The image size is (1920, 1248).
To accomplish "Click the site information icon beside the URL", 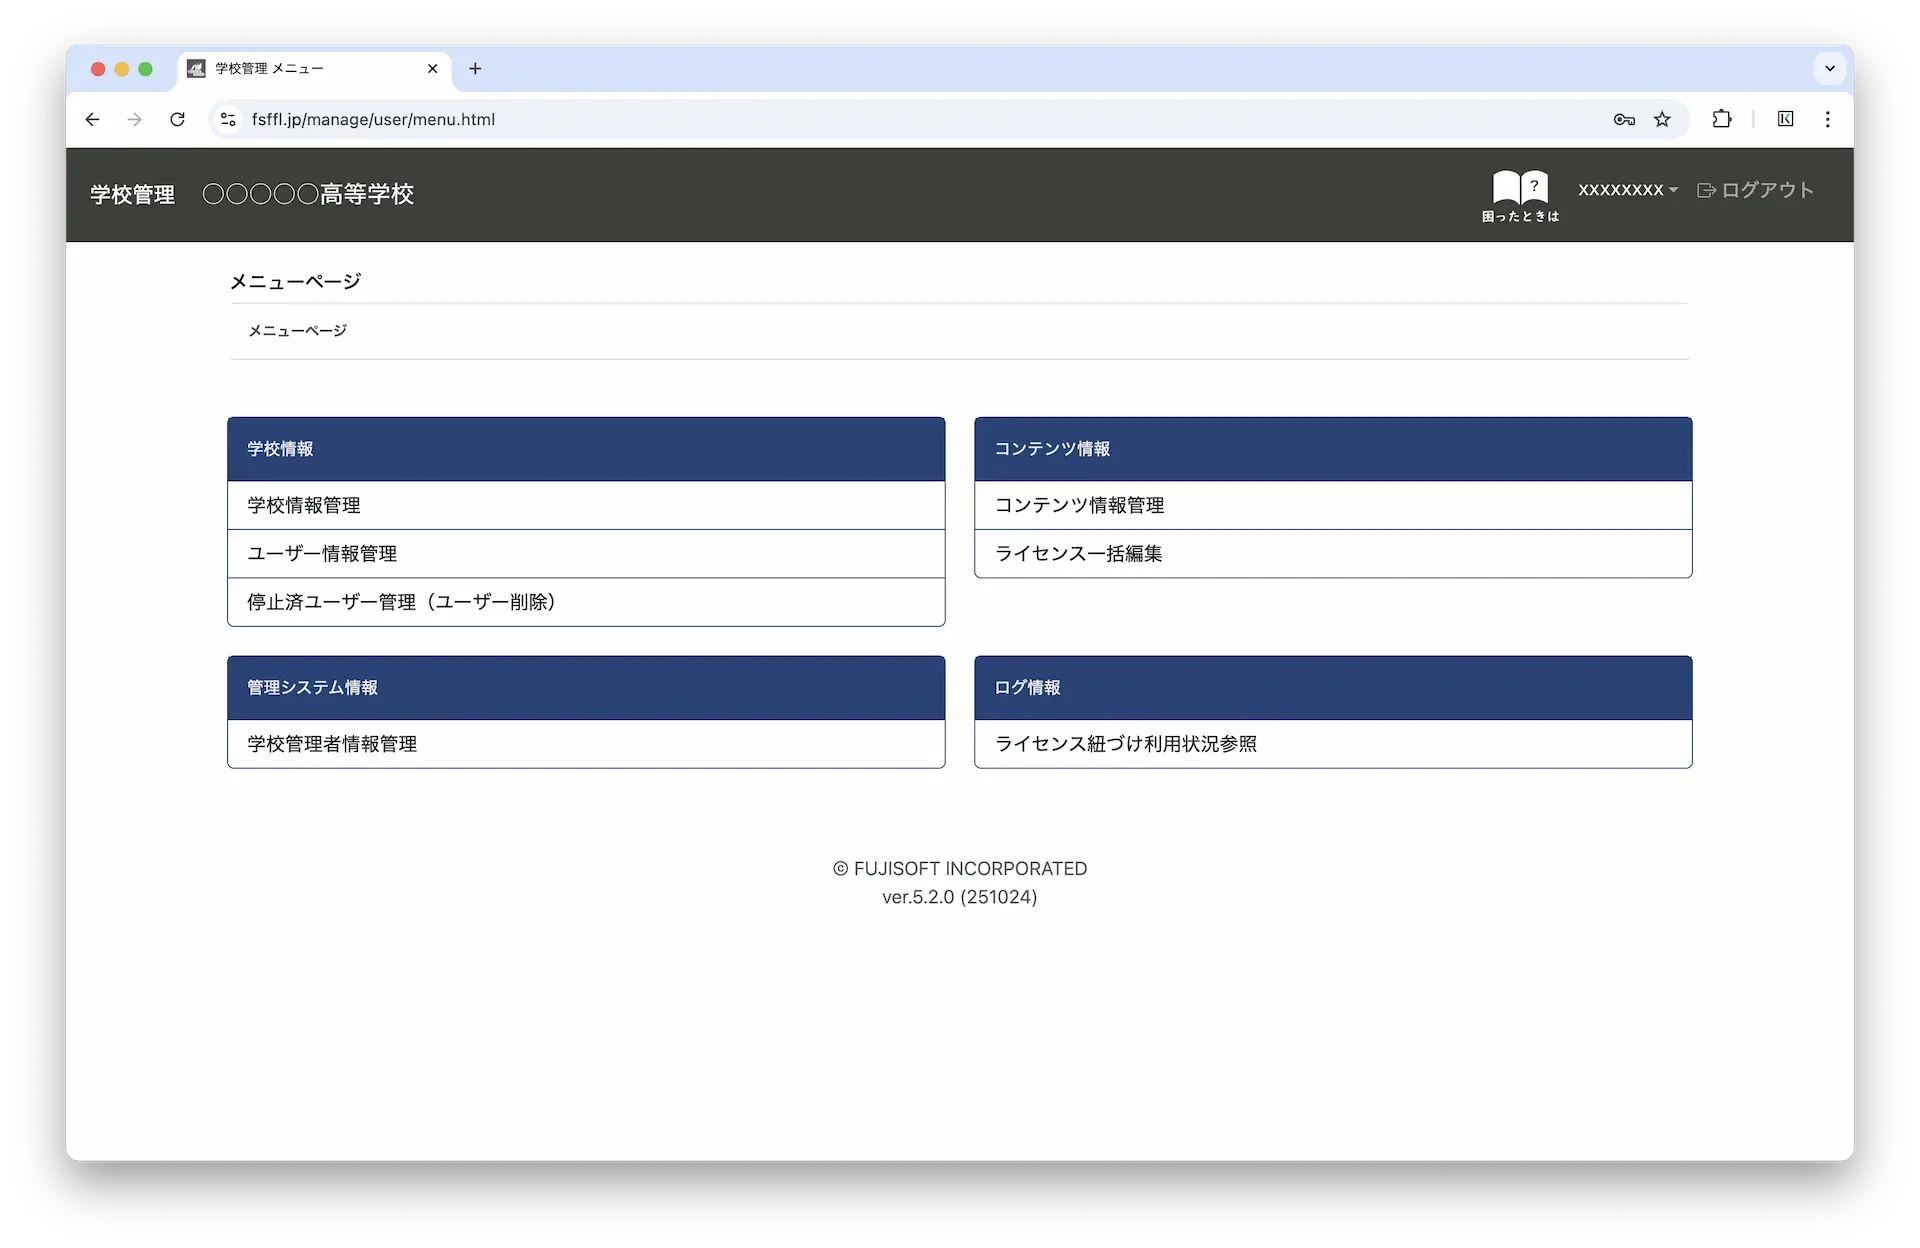I will [228, 120].
